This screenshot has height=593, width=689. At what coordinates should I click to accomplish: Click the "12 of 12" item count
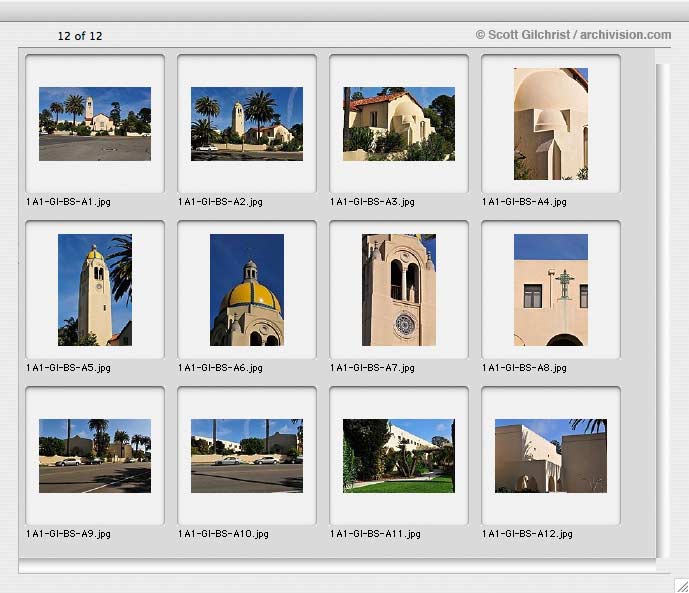[80, 36]
